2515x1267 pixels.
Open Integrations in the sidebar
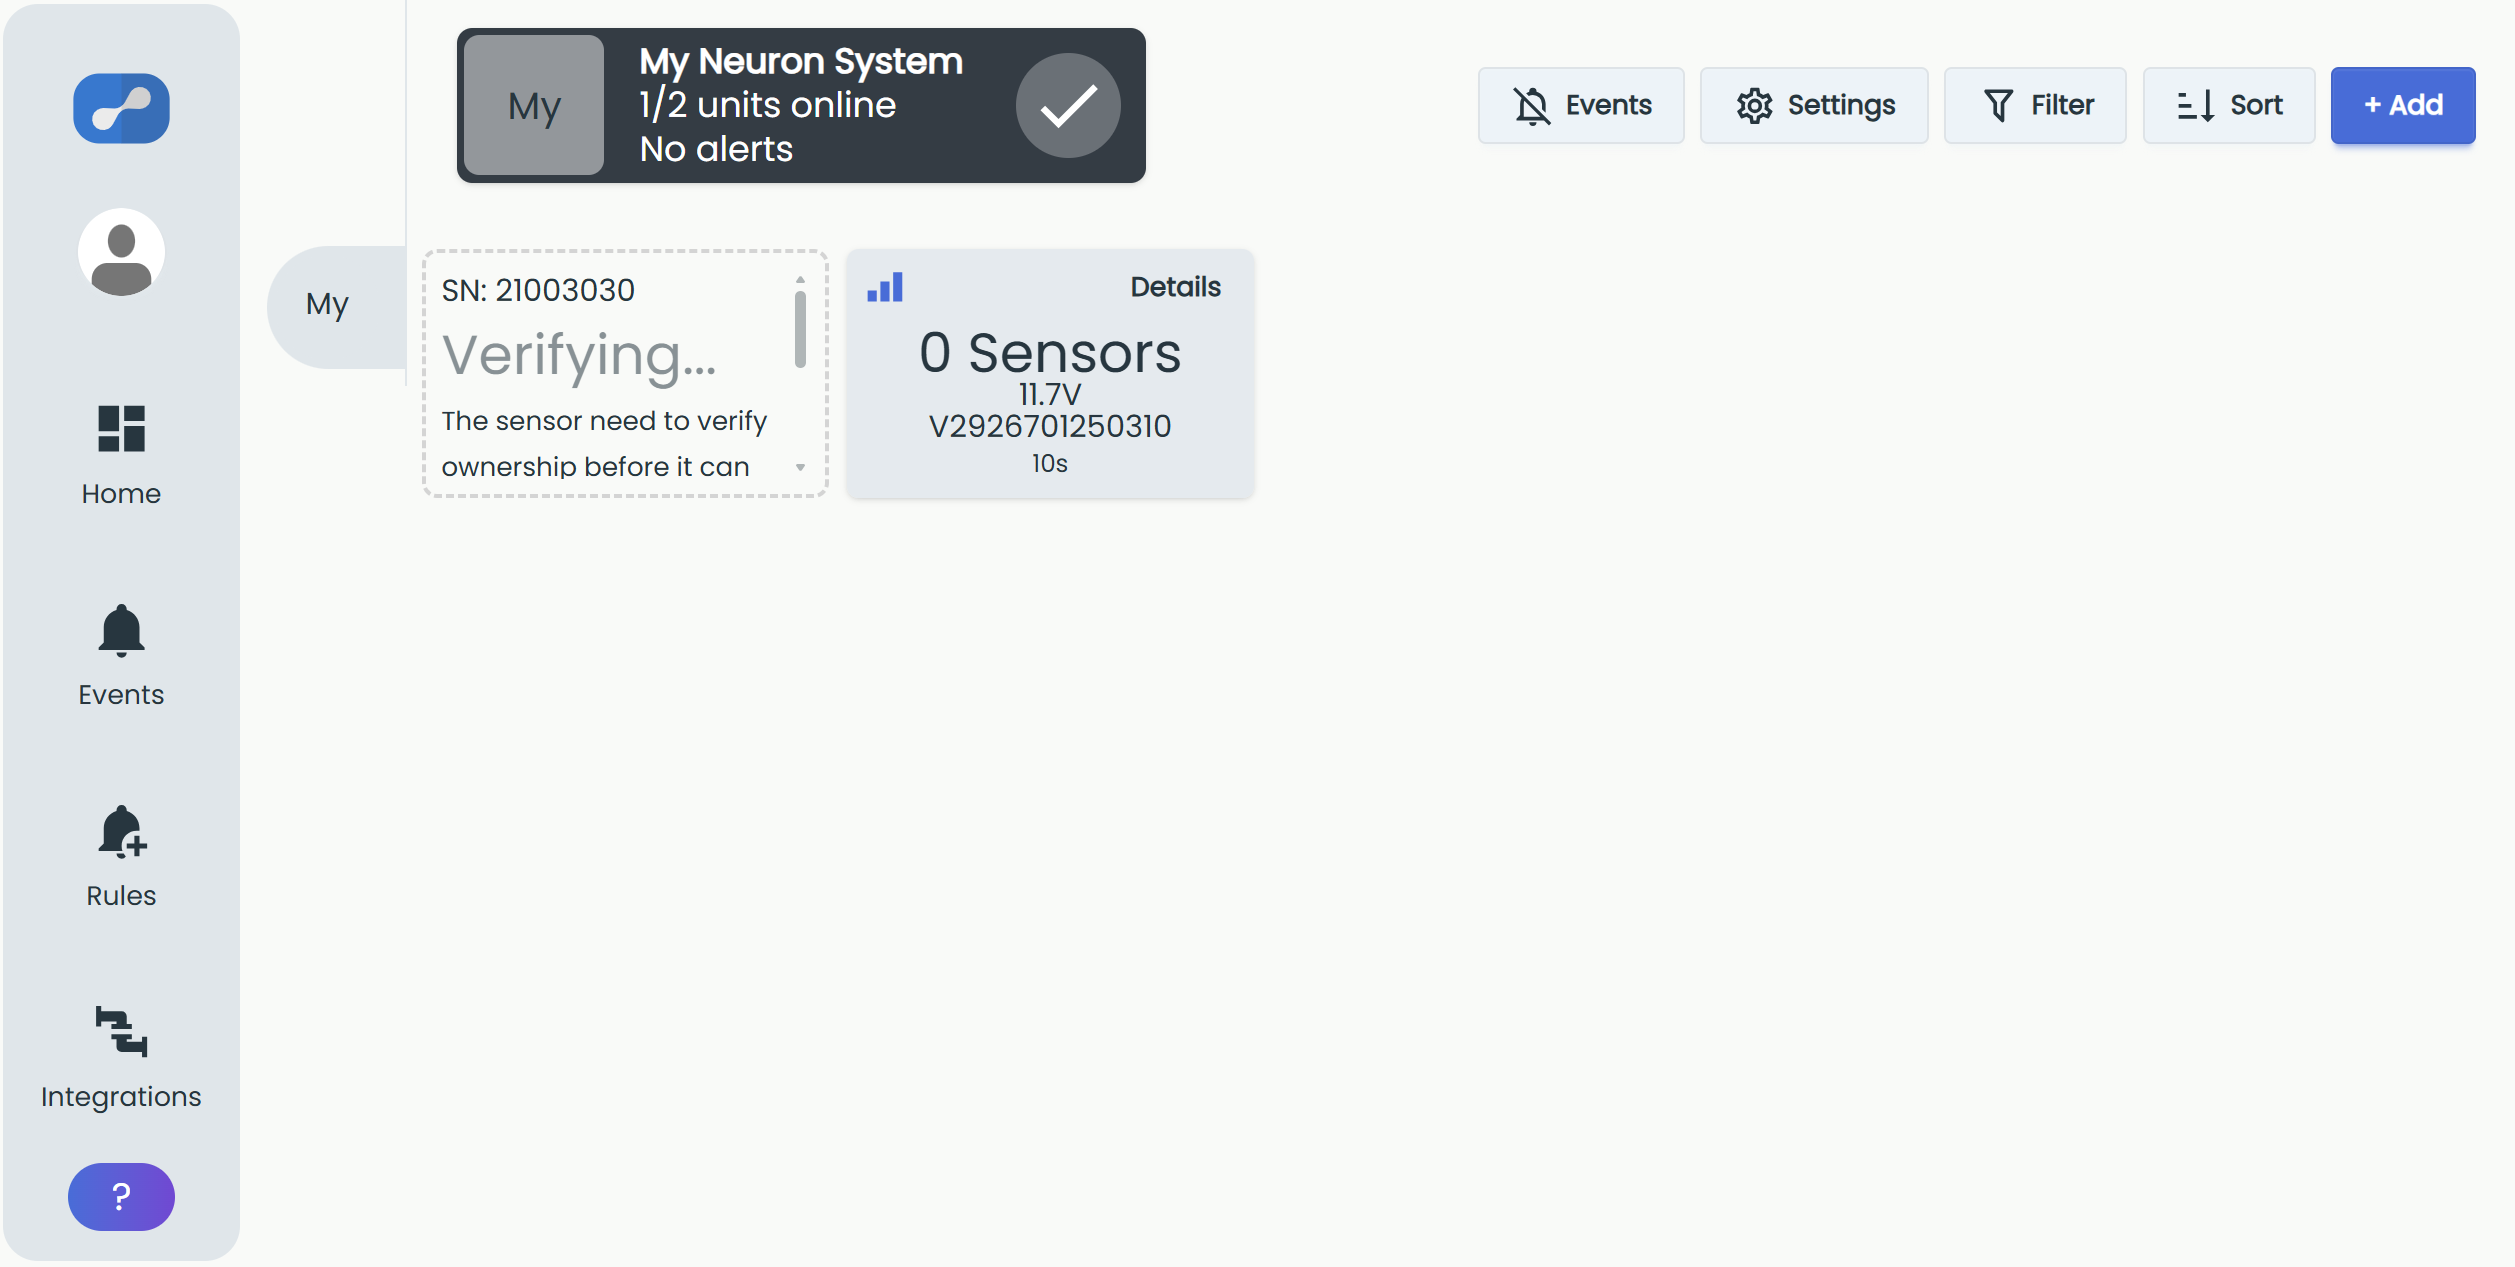(x=121, y=1059)
